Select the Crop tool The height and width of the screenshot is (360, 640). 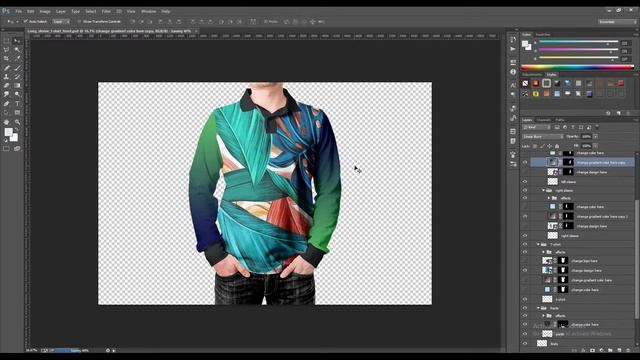[x=7, y=59]
